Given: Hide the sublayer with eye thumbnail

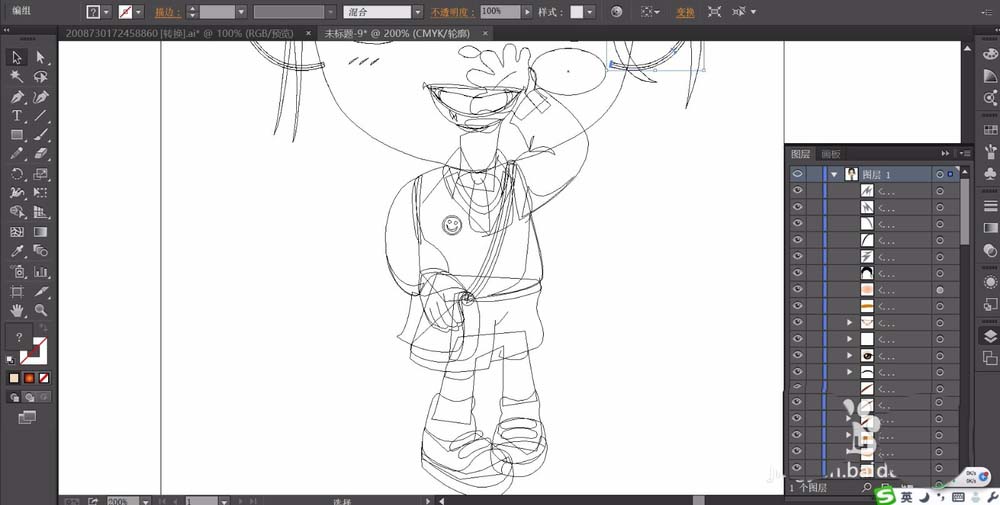Looking at the screenshot, I should (x=797, y=355).
